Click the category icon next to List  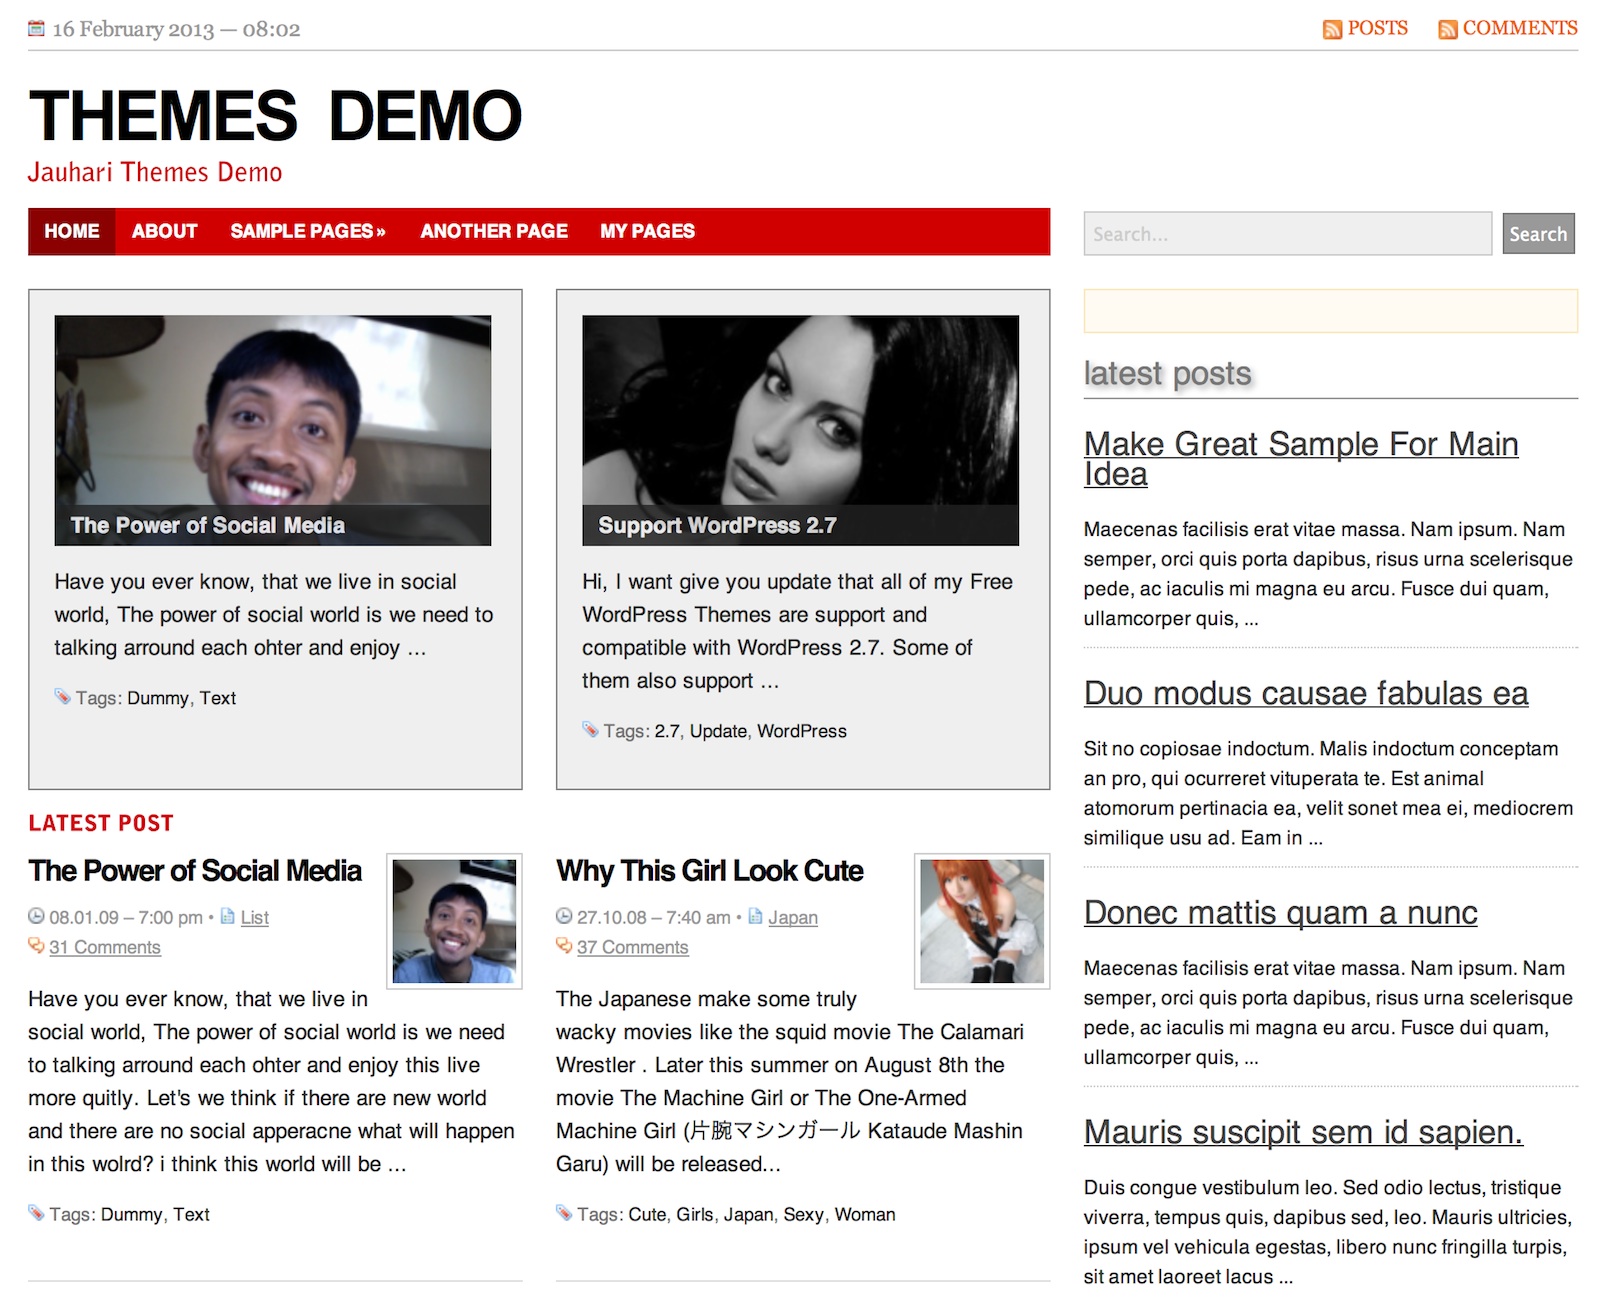click(x=228, y=916)
